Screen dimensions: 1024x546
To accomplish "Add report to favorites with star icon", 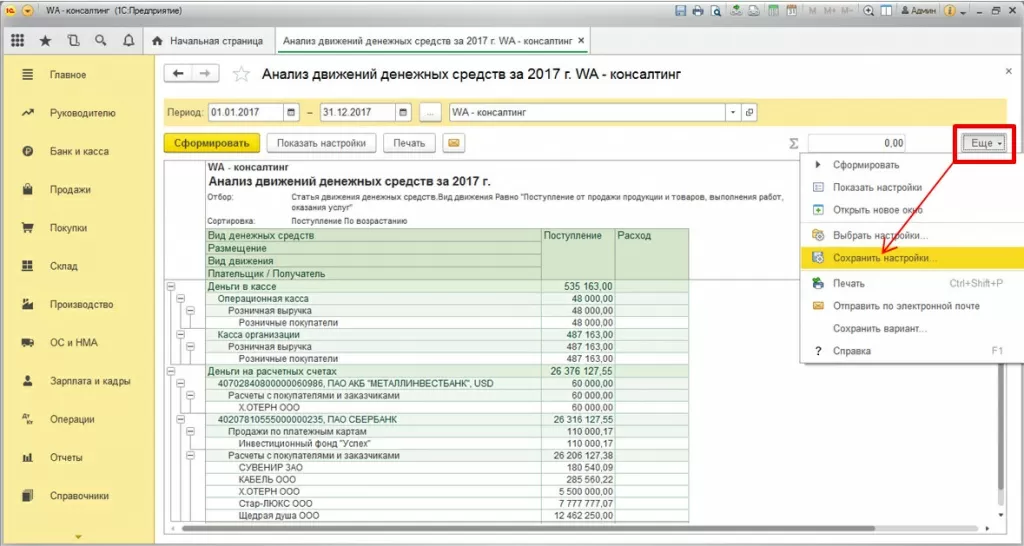I will (240, 74).
